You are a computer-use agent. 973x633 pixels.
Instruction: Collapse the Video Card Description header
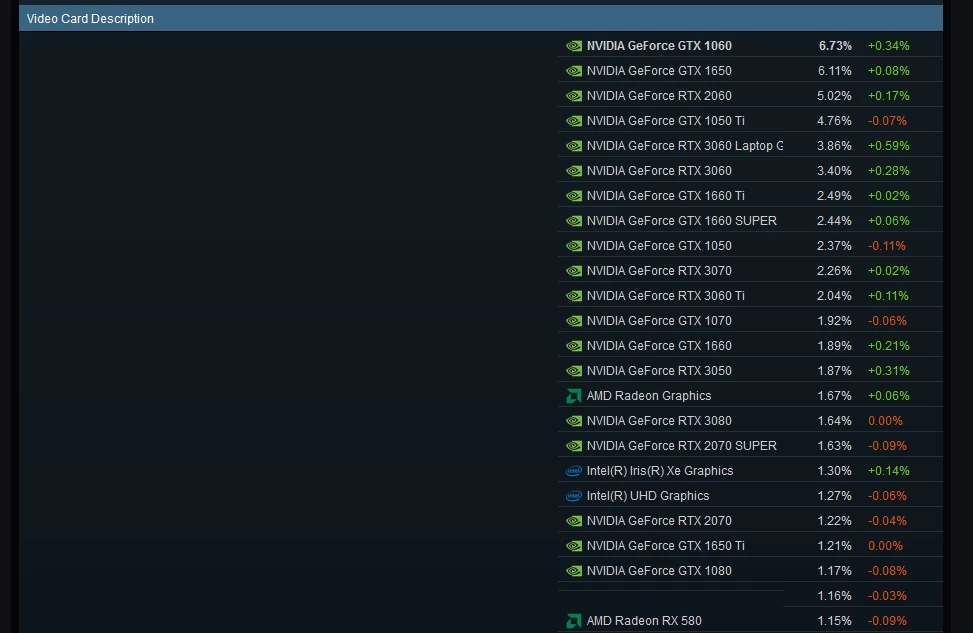[x=481, y=19]
